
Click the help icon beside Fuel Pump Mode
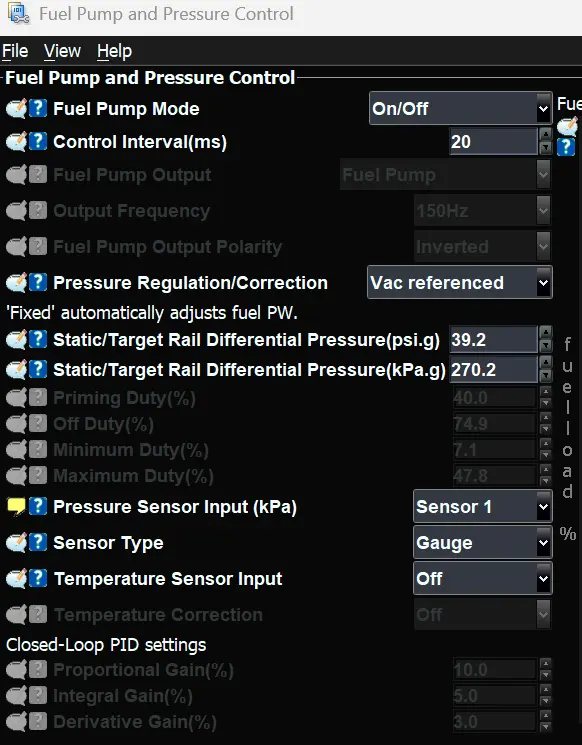point(38,108)
